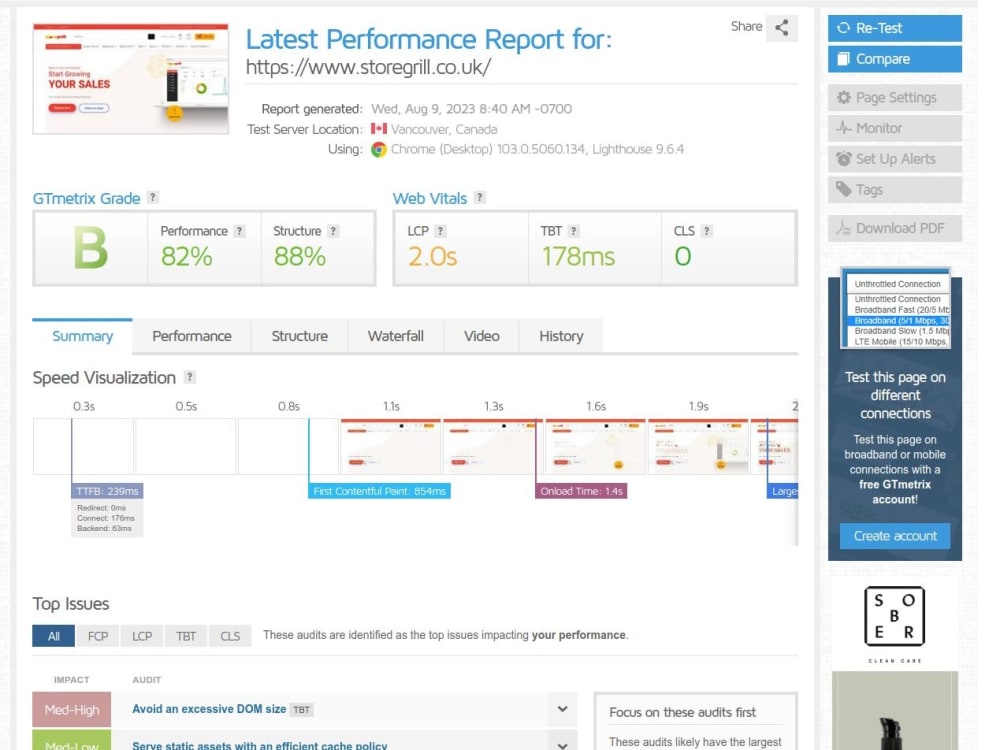Click the Re-Test refresh icon
Viewport: 1000px width, 750px height.
click(x=843, y=28)
